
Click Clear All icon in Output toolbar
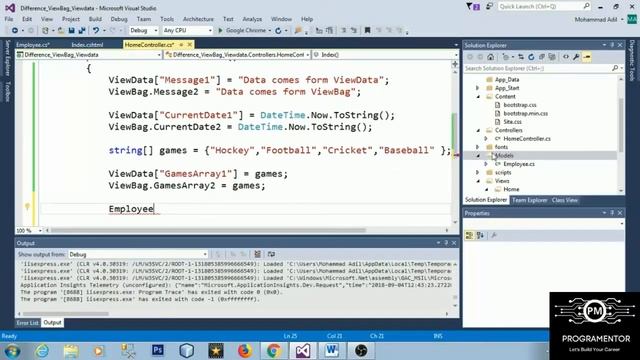258,254
